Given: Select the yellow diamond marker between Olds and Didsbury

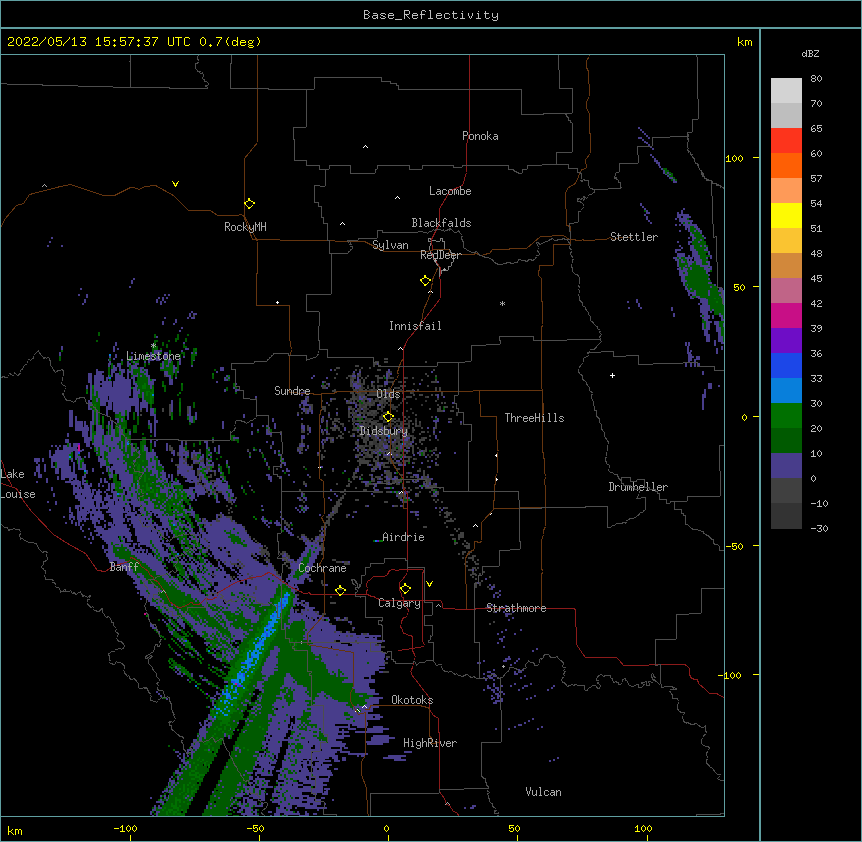Looking at the screenshot, I should tap(388, 417).
